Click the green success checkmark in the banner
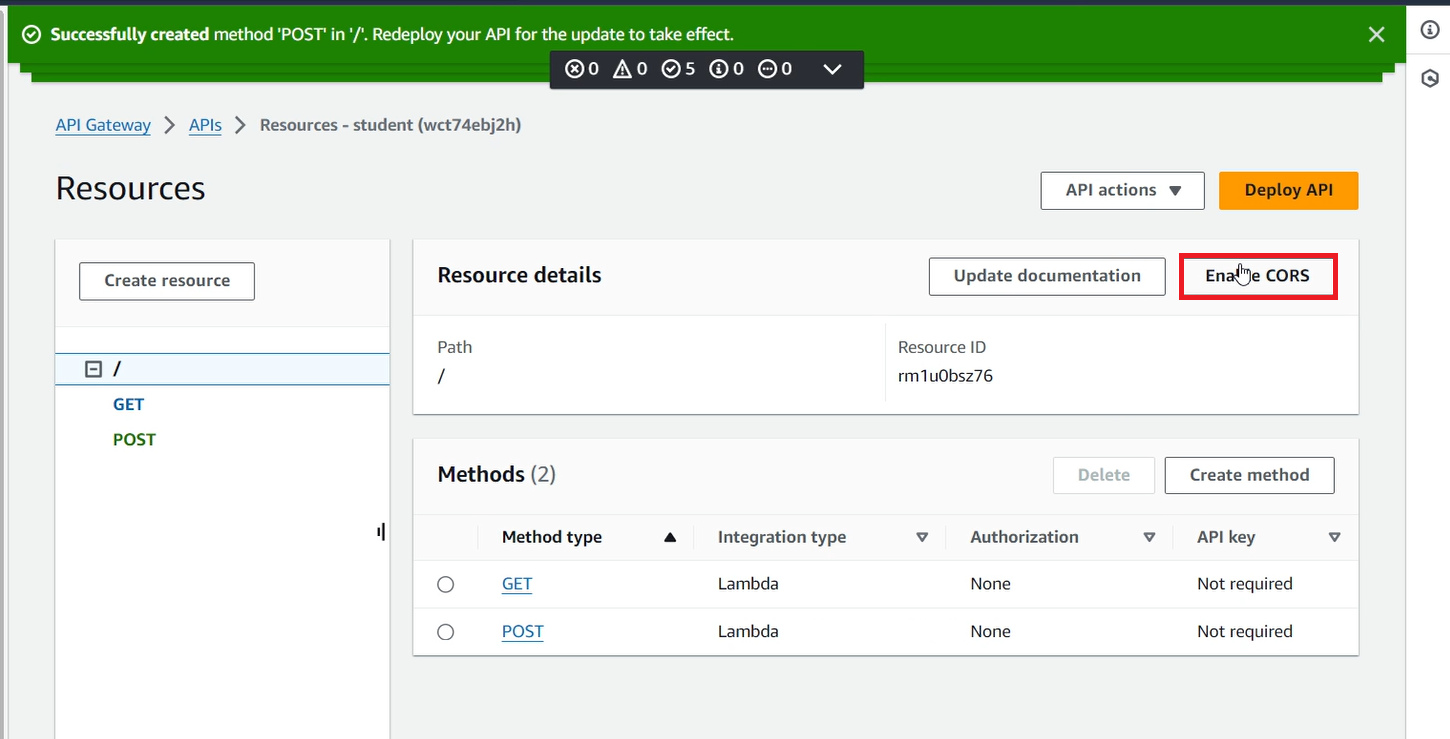The width and height of the screenshot is (1450, 739). coord(31,33)
